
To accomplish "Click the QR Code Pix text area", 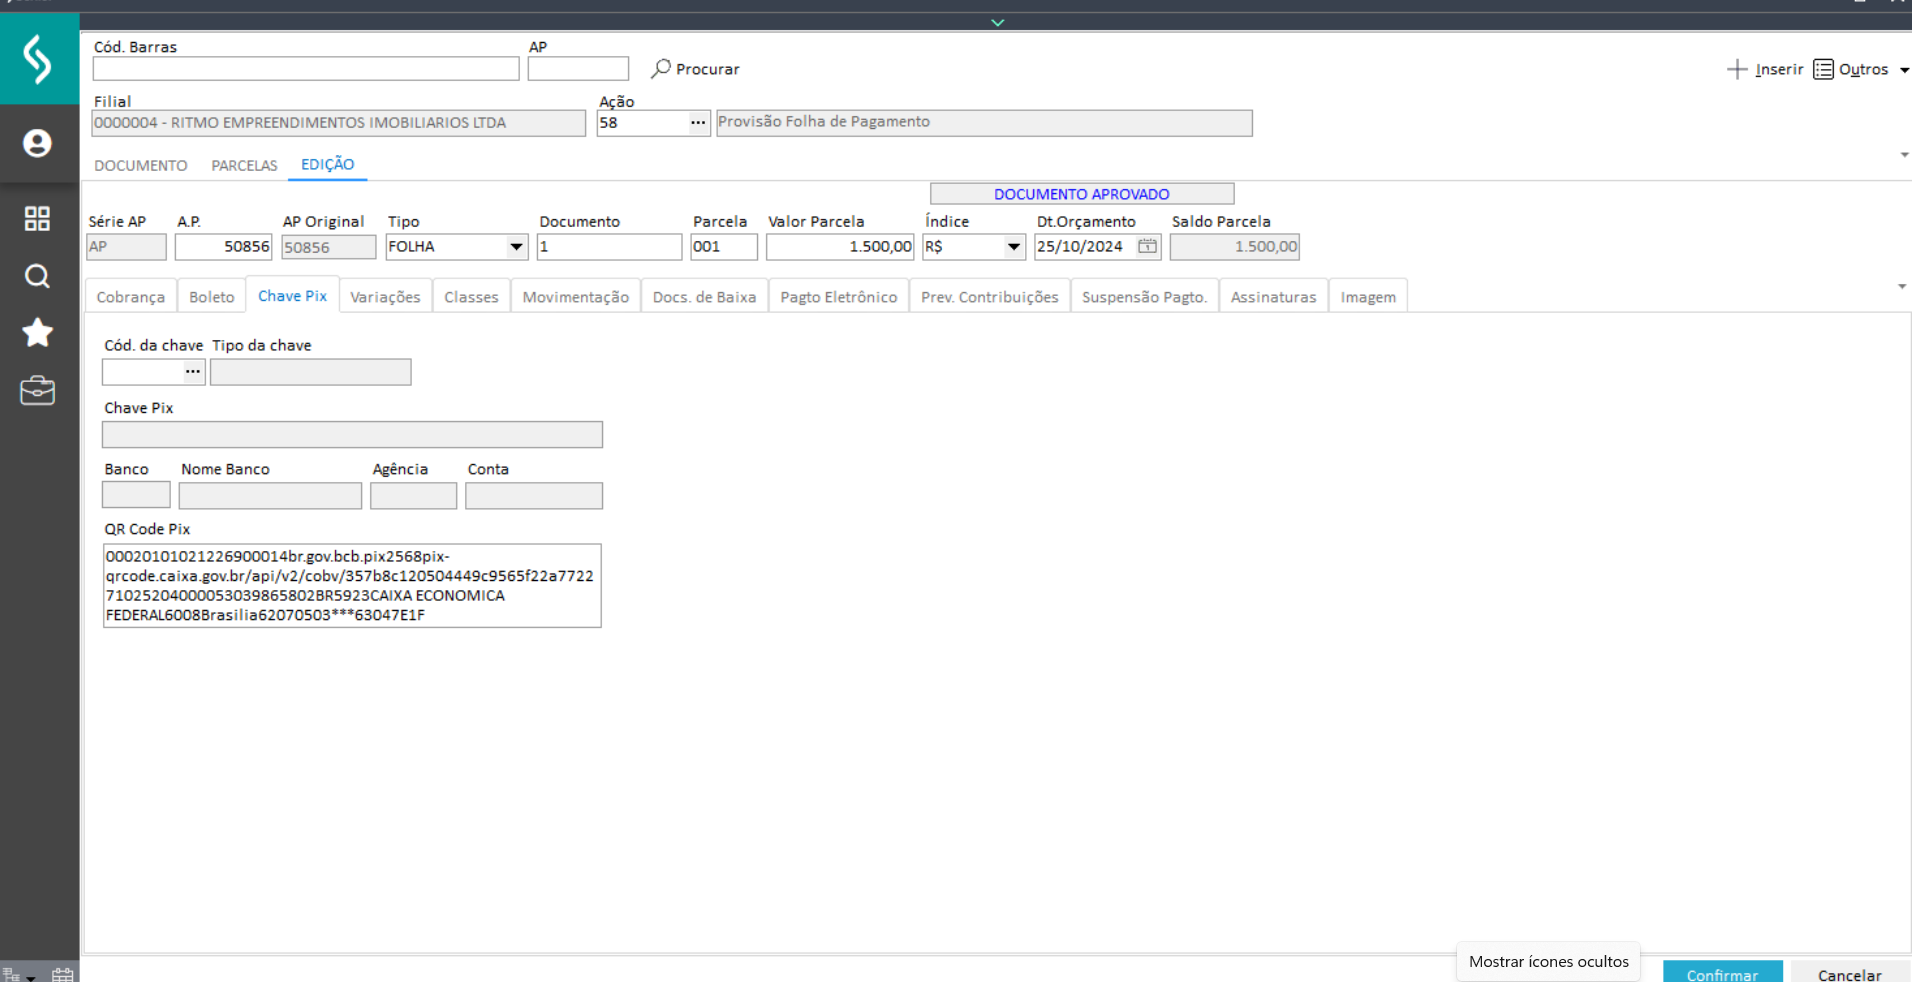I will [352, 586].
